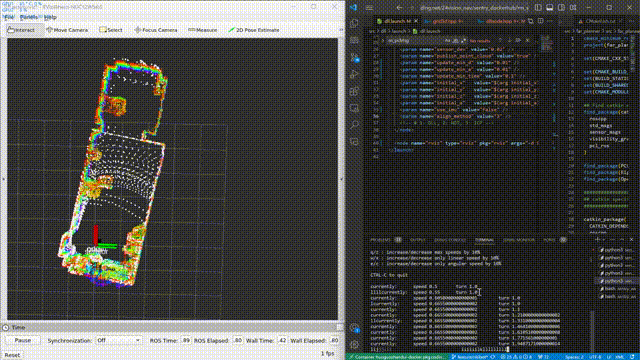Screen dimensions: 640x360
Task: Switch to the Problems panel tab
Action: pos(380,240)
